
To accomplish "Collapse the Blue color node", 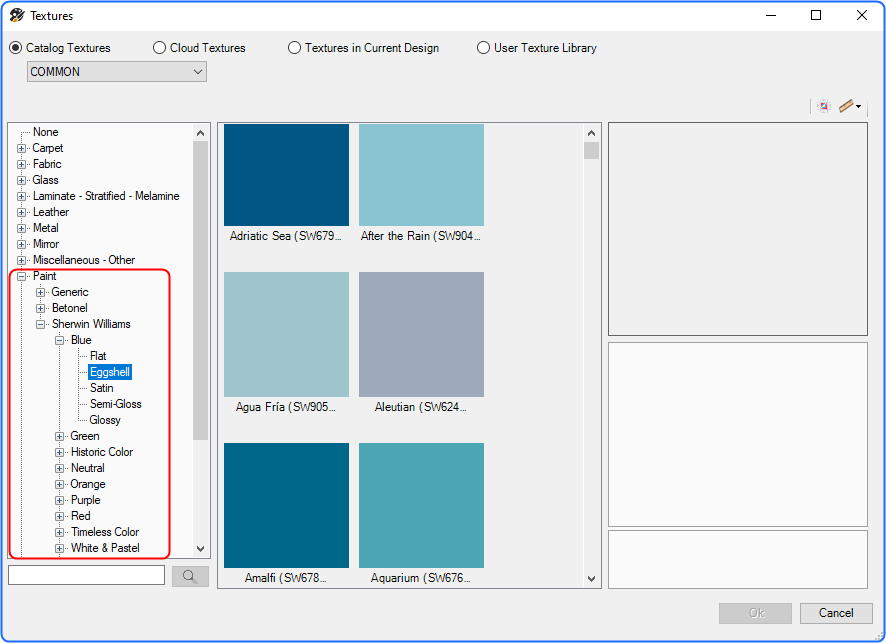I will [x=59, y=341].
